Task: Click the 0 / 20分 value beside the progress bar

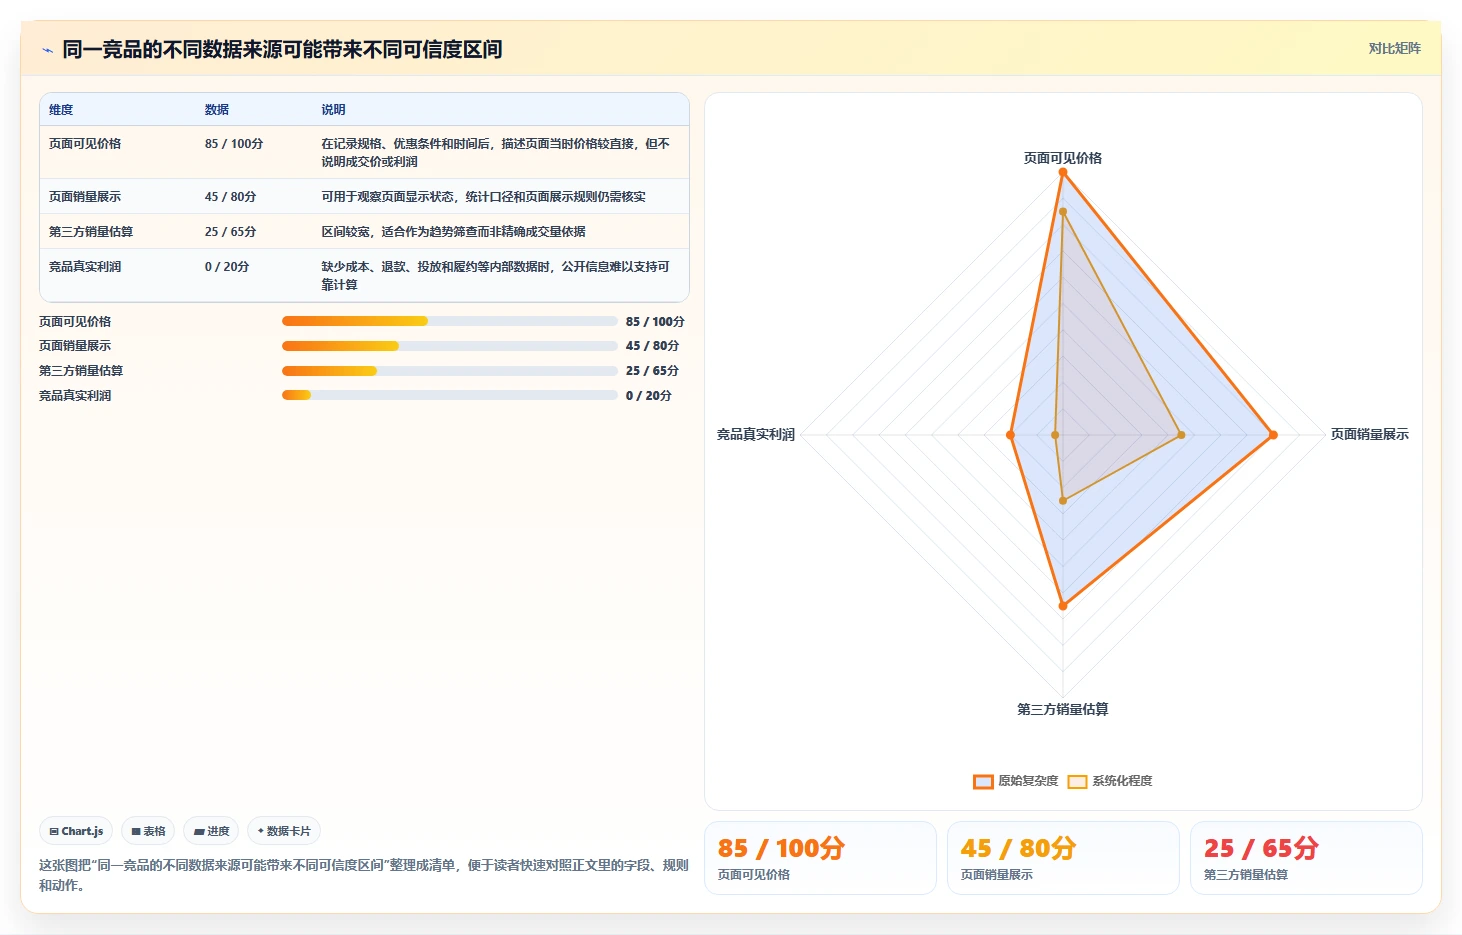Action: pyautogui.click(x=649, y=396)
